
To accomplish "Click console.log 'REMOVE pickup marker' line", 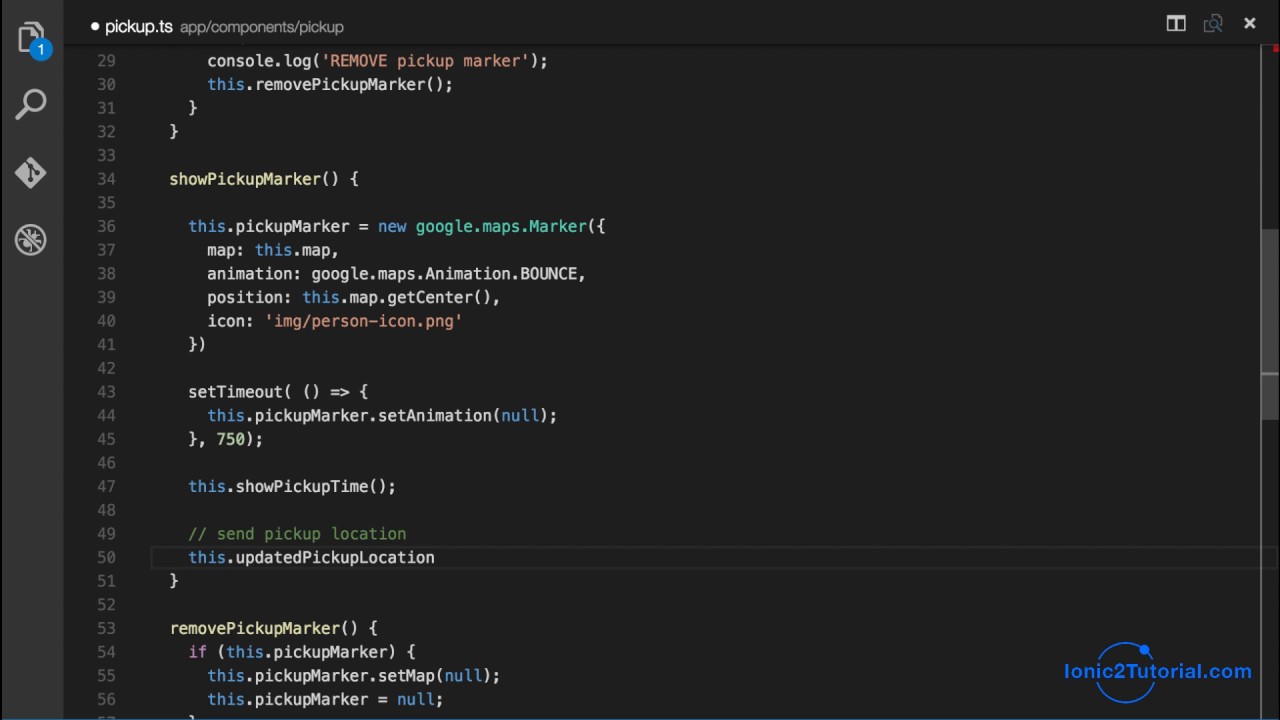I will tap(377, 61).
